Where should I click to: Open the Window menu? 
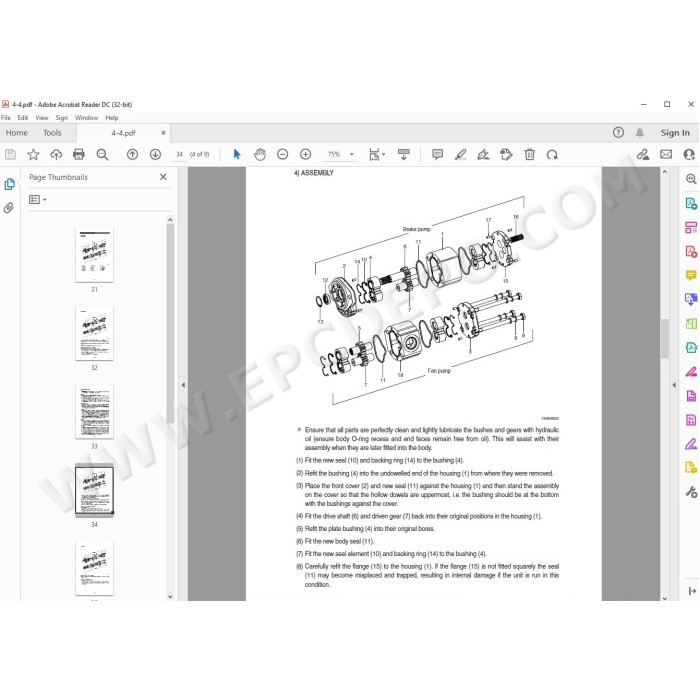[x=86, y=118]
